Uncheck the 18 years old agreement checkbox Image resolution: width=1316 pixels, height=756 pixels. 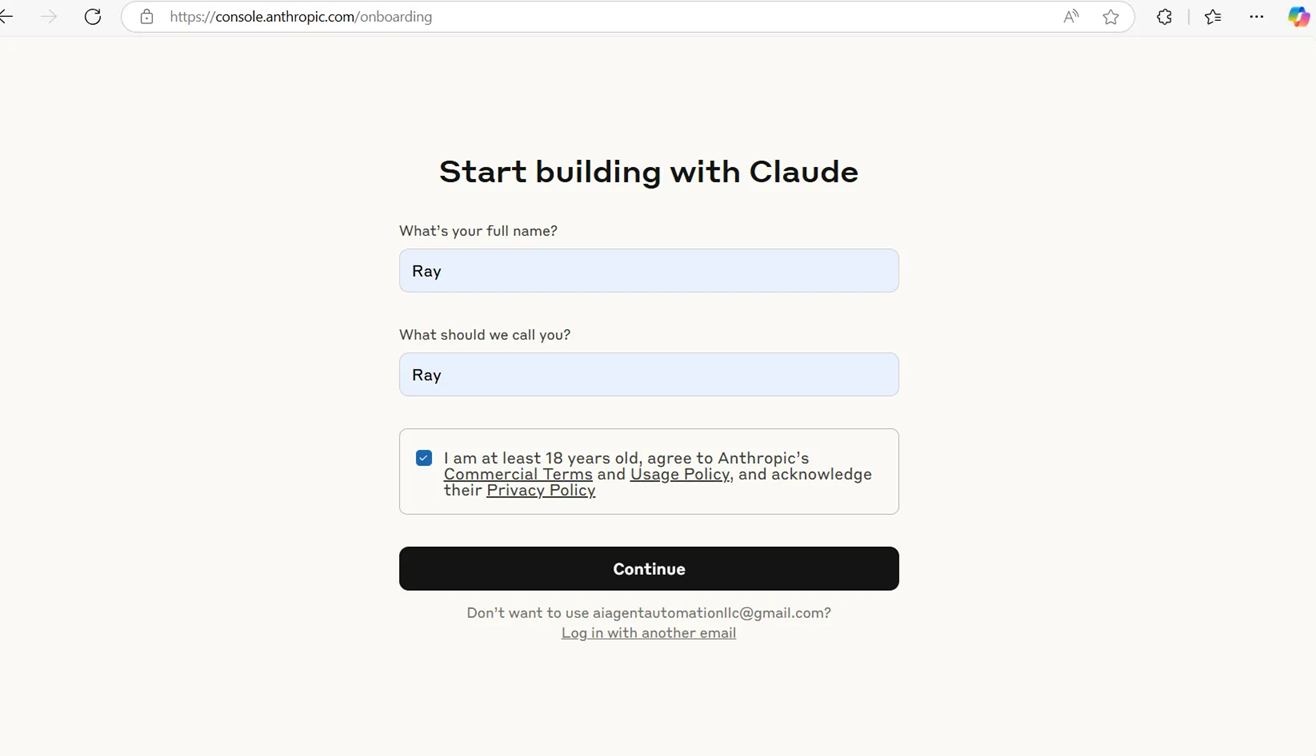pyautogui.click(x=424, y=458)
